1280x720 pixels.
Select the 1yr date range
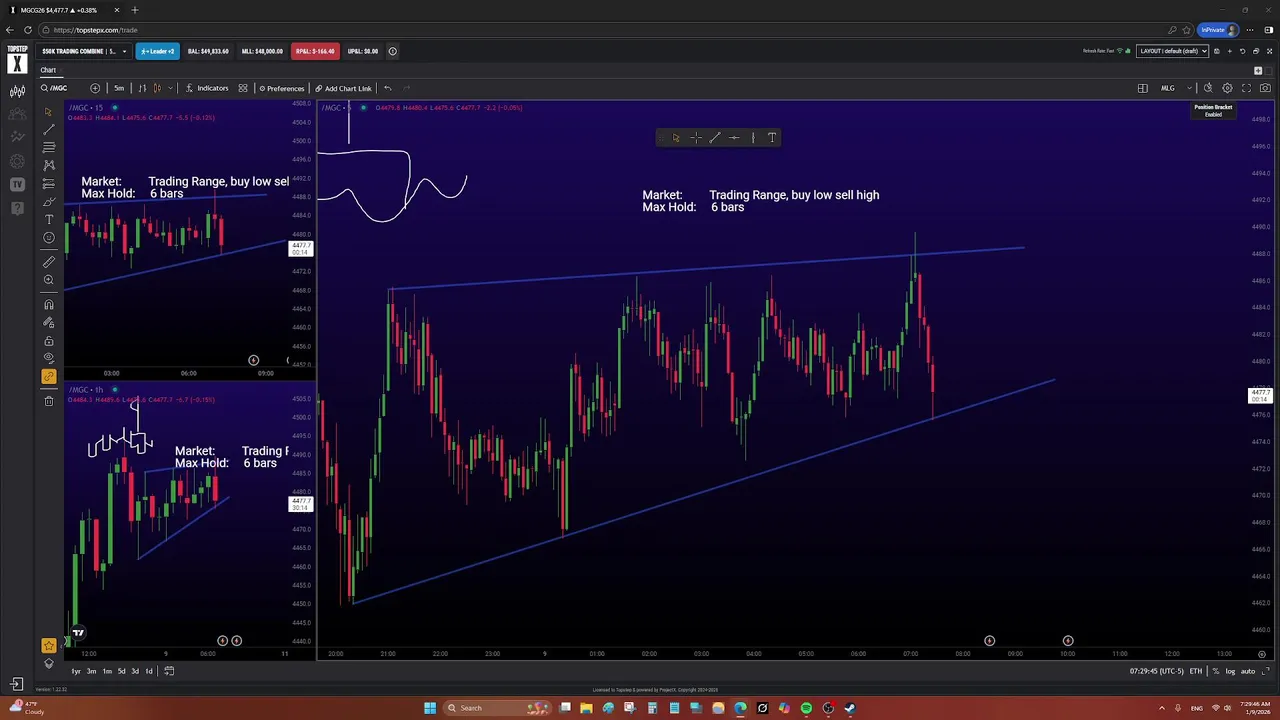point(76,671)
